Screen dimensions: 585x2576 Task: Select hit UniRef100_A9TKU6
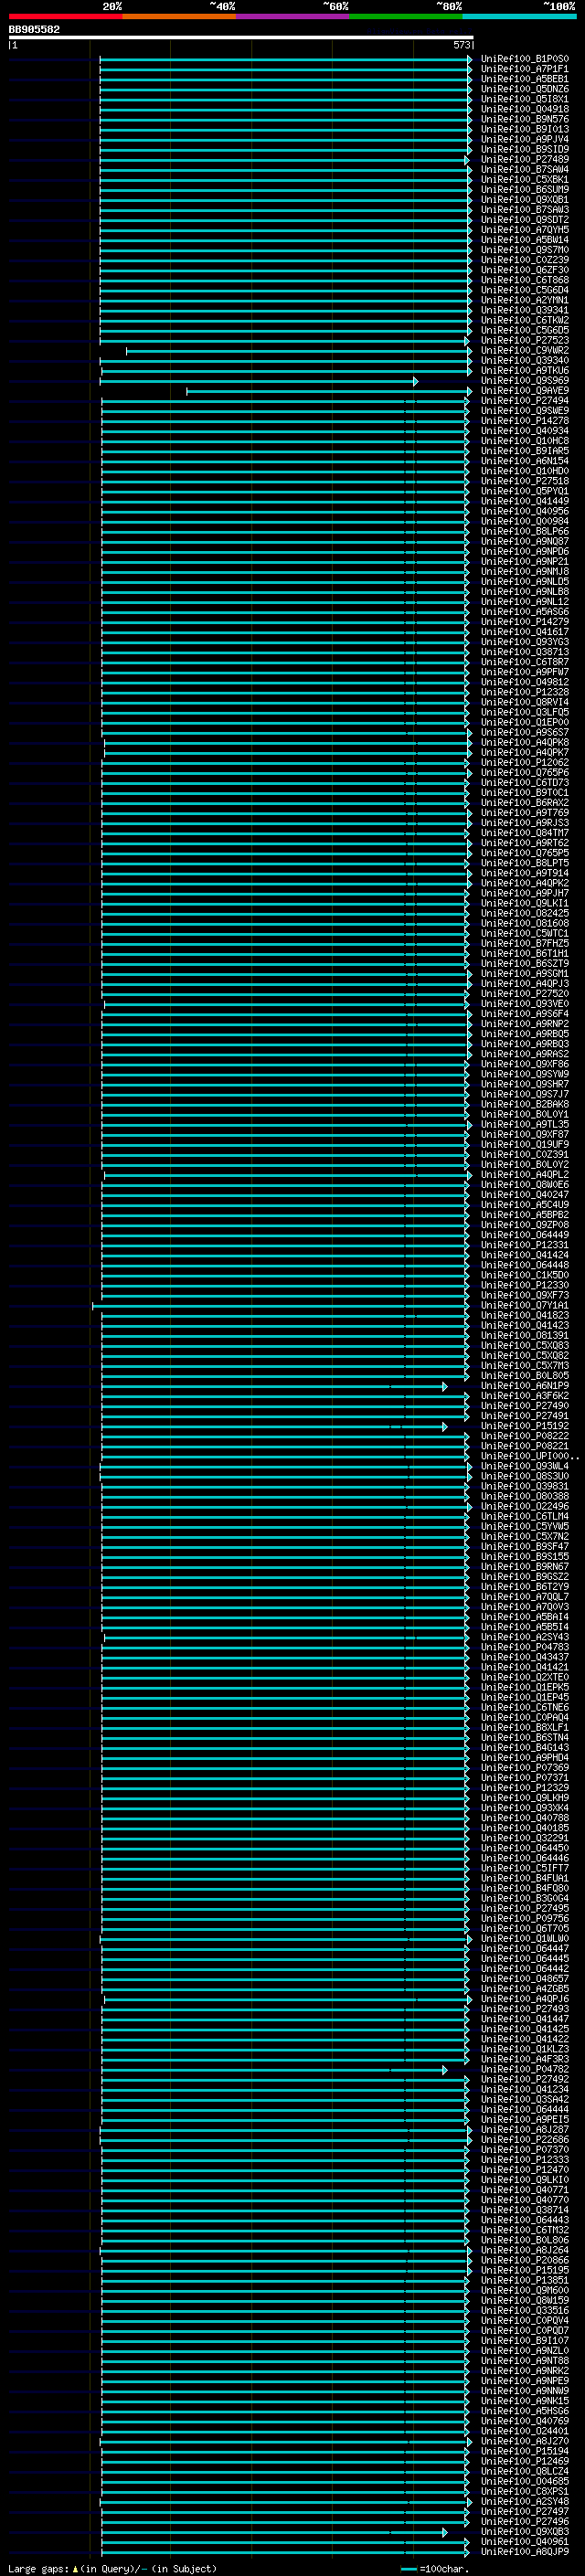tap(524, 370)
